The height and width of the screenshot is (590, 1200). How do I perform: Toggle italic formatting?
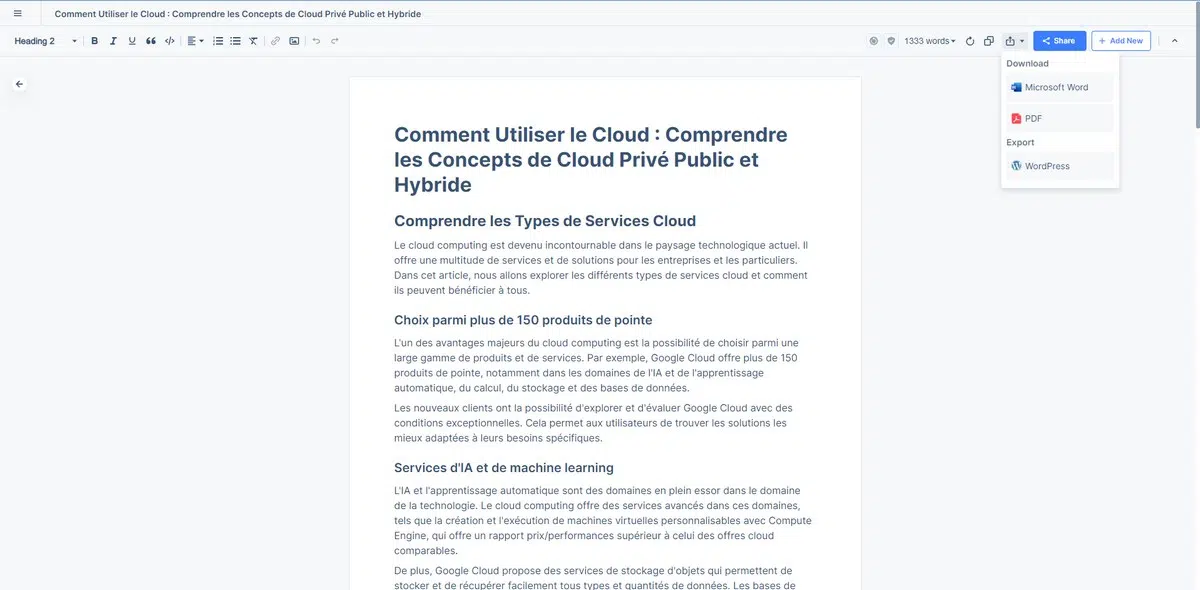tap(113, 41)
